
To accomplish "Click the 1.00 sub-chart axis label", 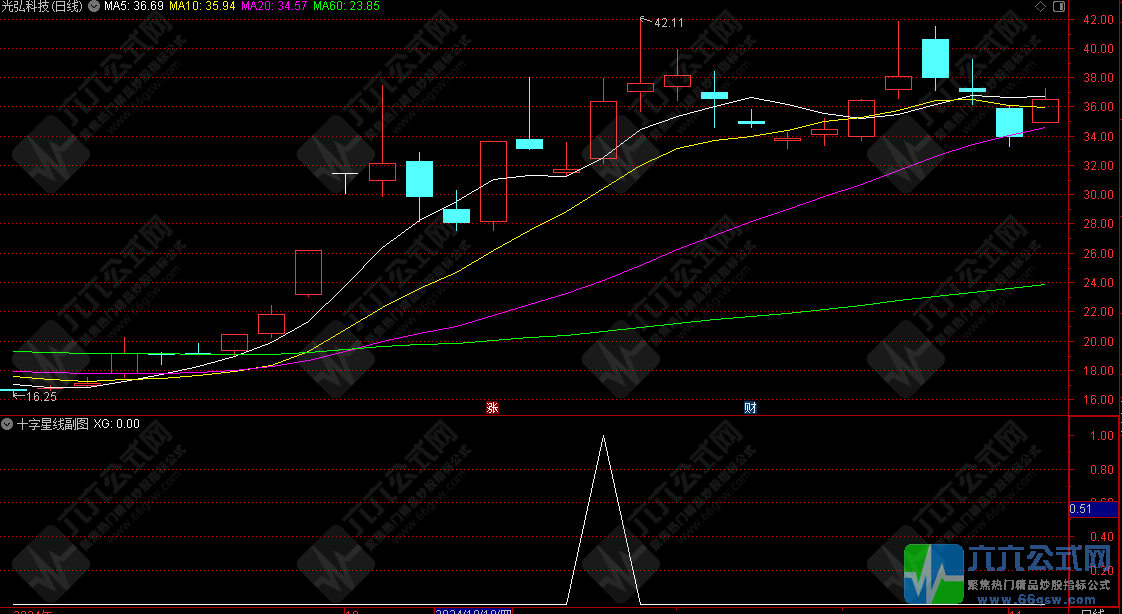I will point(1102,436).
